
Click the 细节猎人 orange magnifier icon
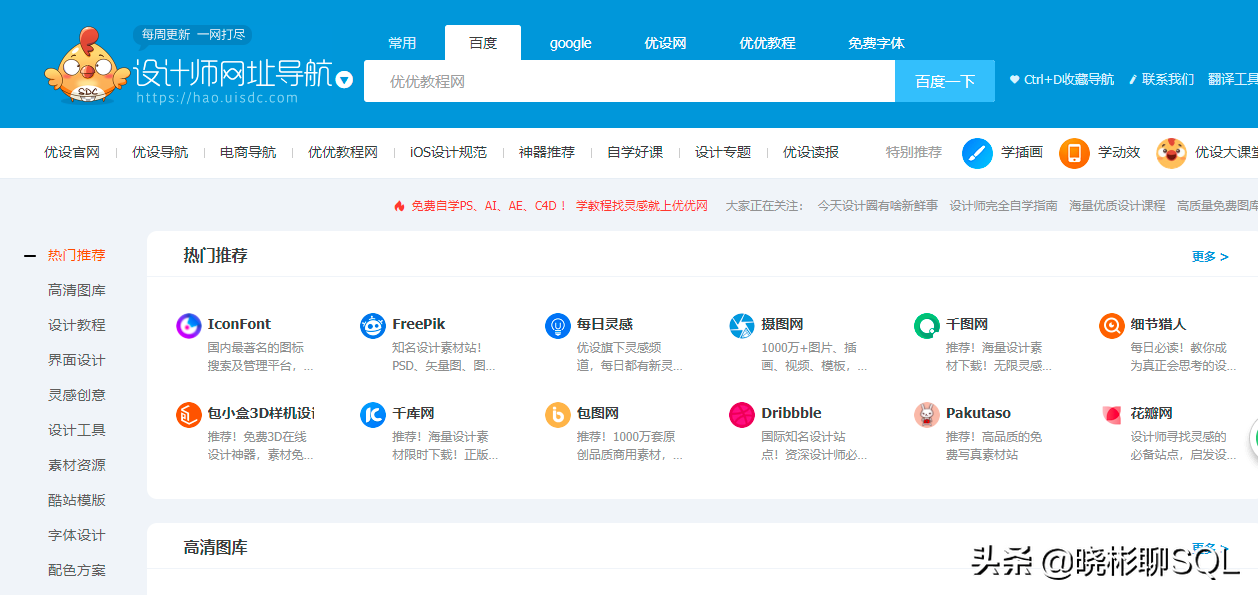(x=1111, y=325)
